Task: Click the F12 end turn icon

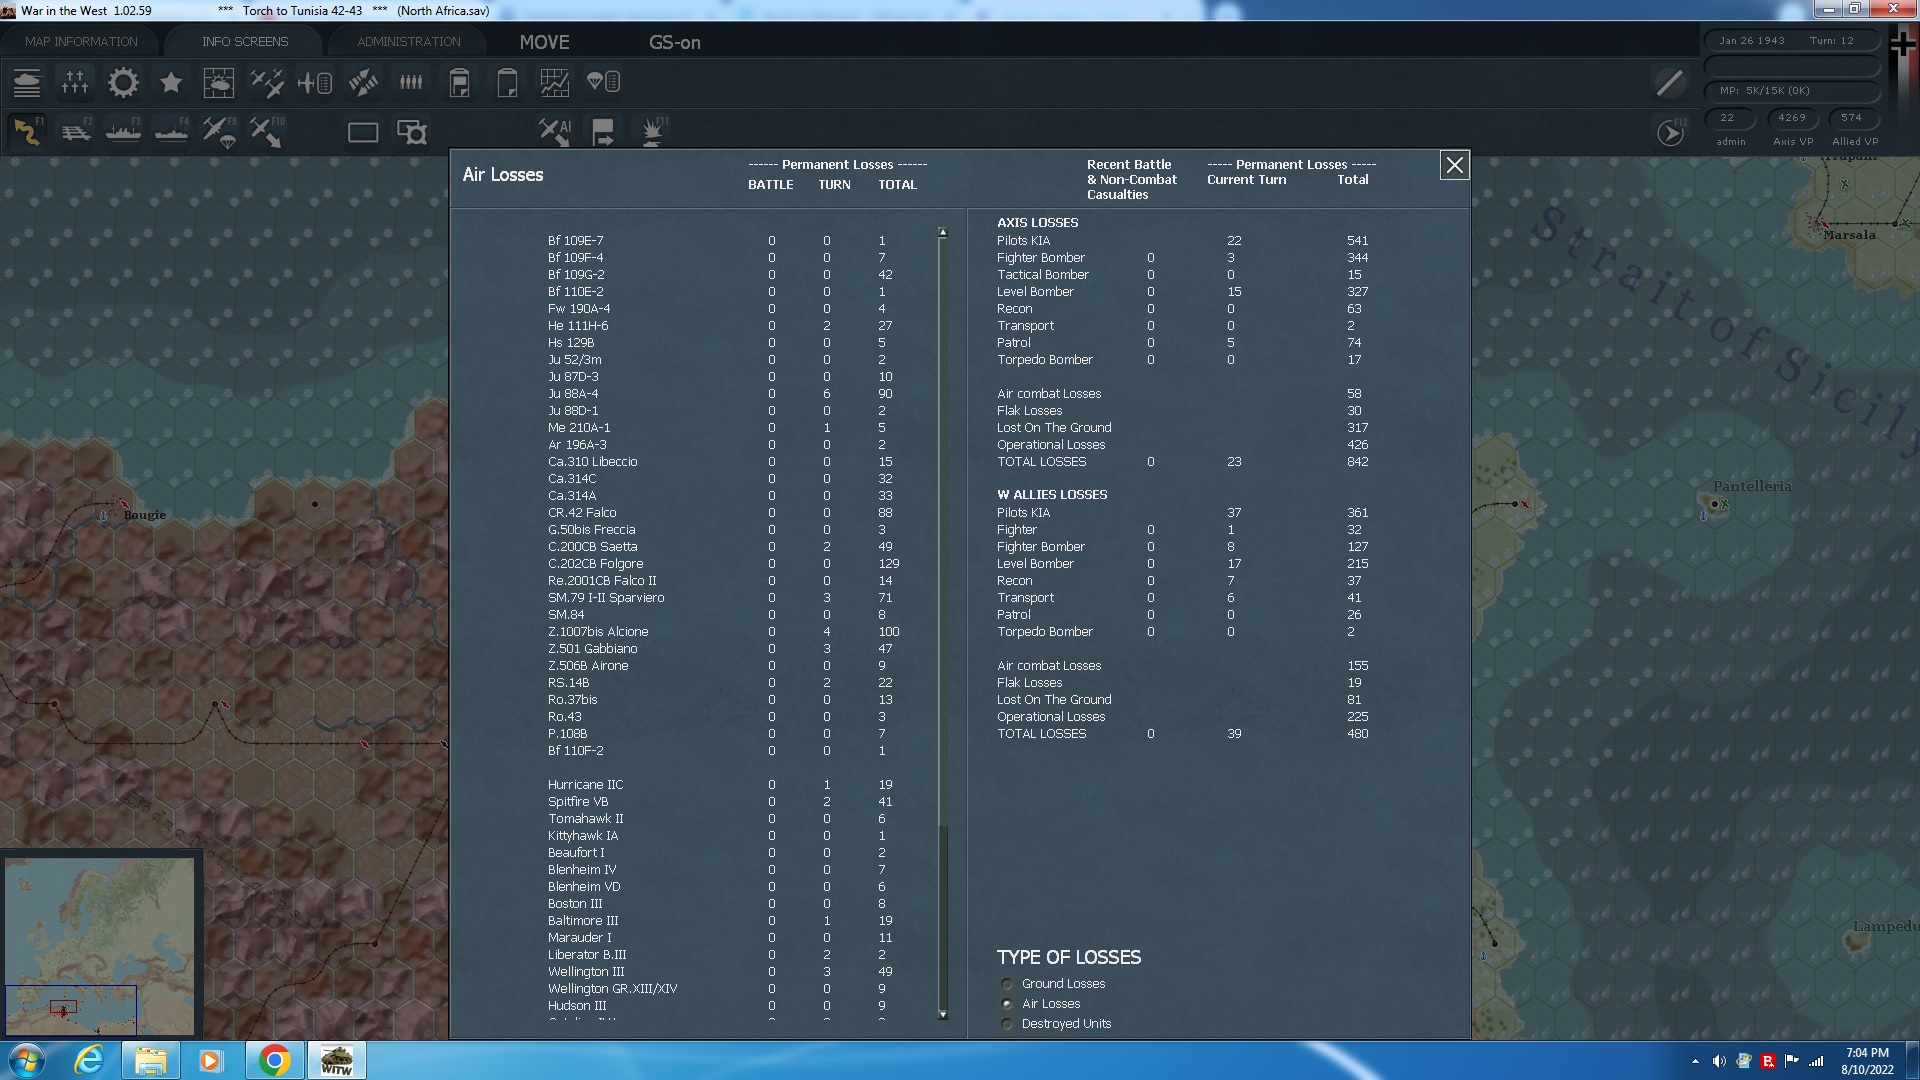Action: pos(1671,132)
